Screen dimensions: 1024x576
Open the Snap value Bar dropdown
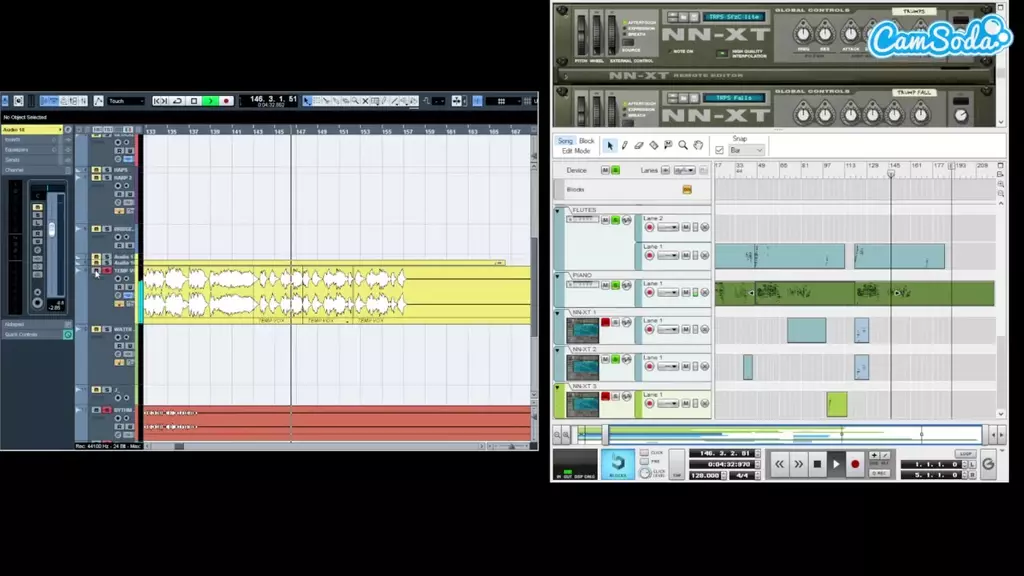coord(746,150)
